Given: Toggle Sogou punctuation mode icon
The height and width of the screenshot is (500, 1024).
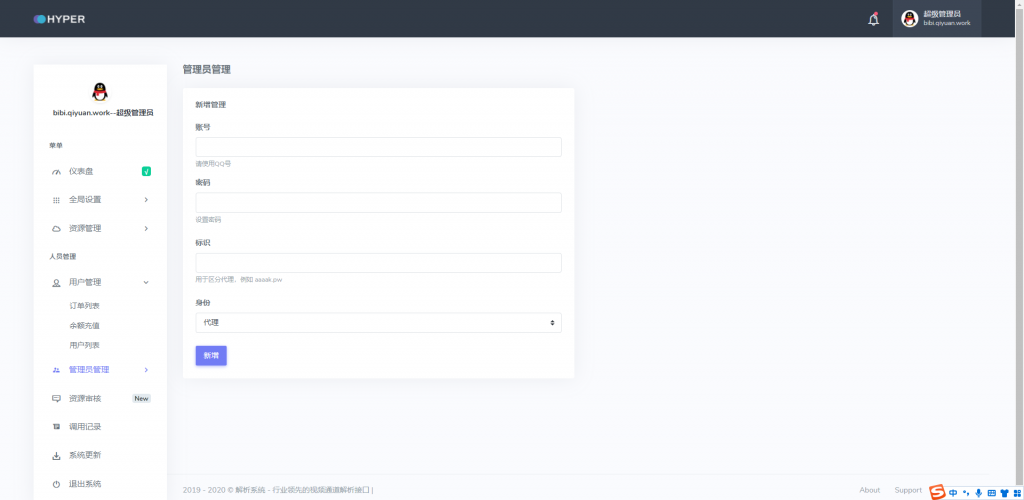Looking at the screenshot, I should click(x=966, y=492).
